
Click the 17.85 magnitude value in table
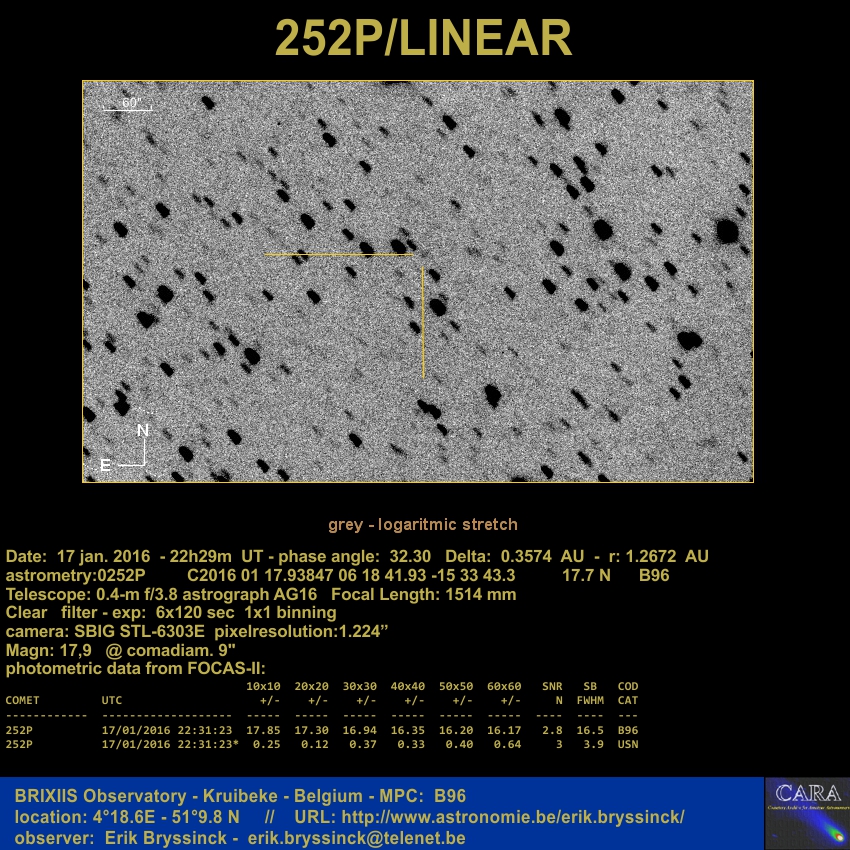coord(264,730)
